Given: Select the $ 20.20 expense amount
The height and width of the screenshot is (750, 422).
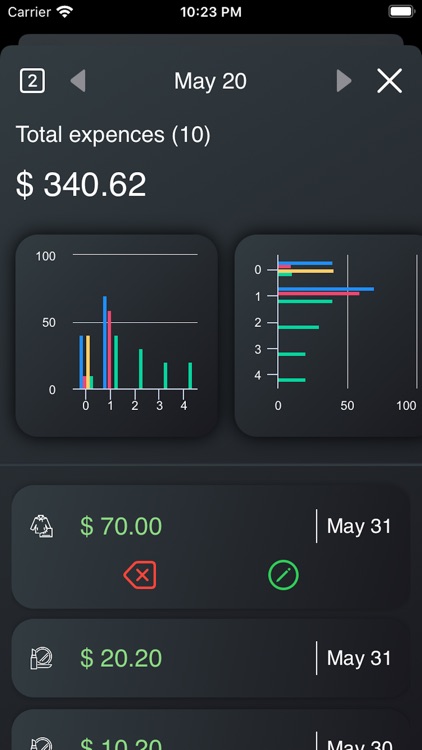Looking at the screenshot, I should [x=121, y=658].
